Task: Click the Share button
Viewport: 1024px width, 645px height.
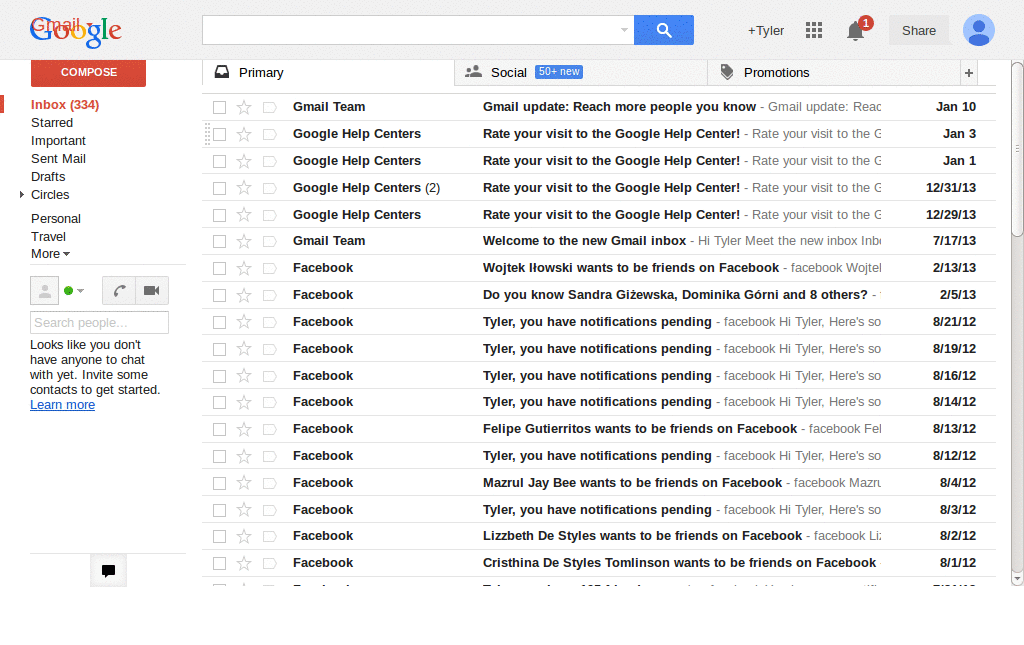Action: (918, 31)
